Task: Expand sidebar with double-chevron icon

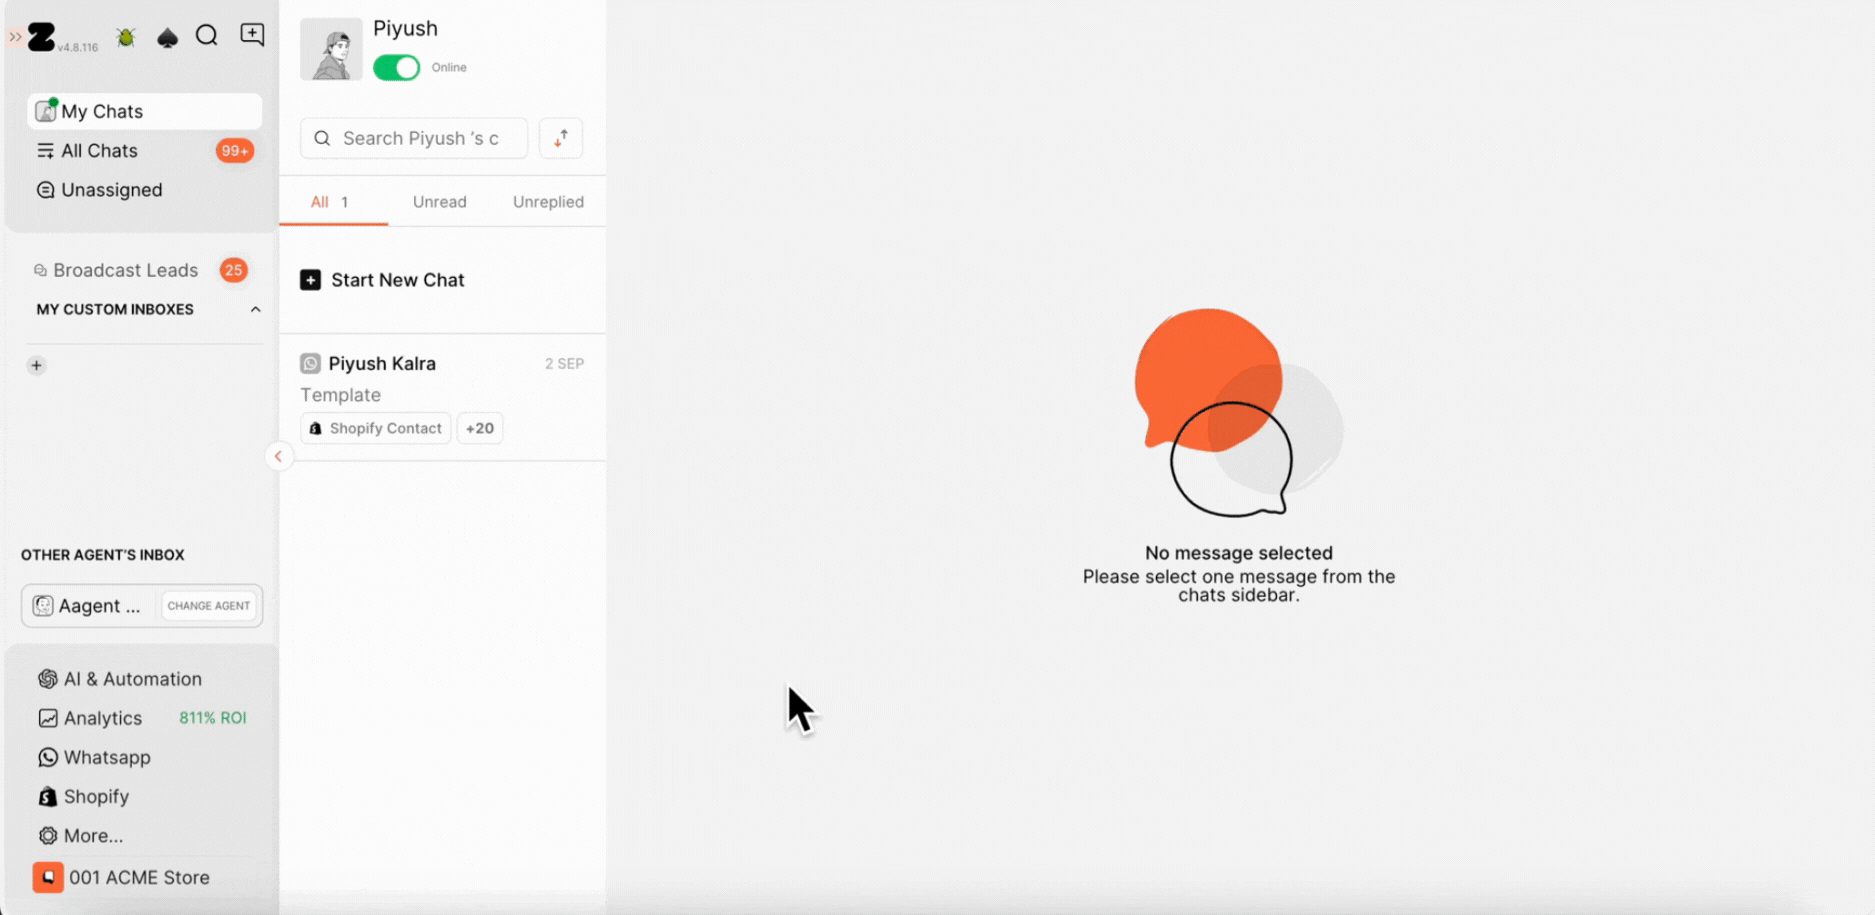Action: click(15, 37)
